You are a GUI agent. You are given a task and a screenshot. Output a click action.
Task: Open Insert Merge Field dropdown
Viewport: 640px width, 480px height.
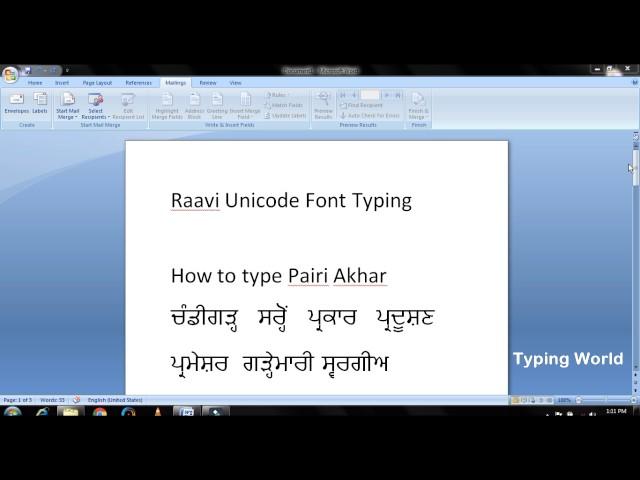(245, 106)
